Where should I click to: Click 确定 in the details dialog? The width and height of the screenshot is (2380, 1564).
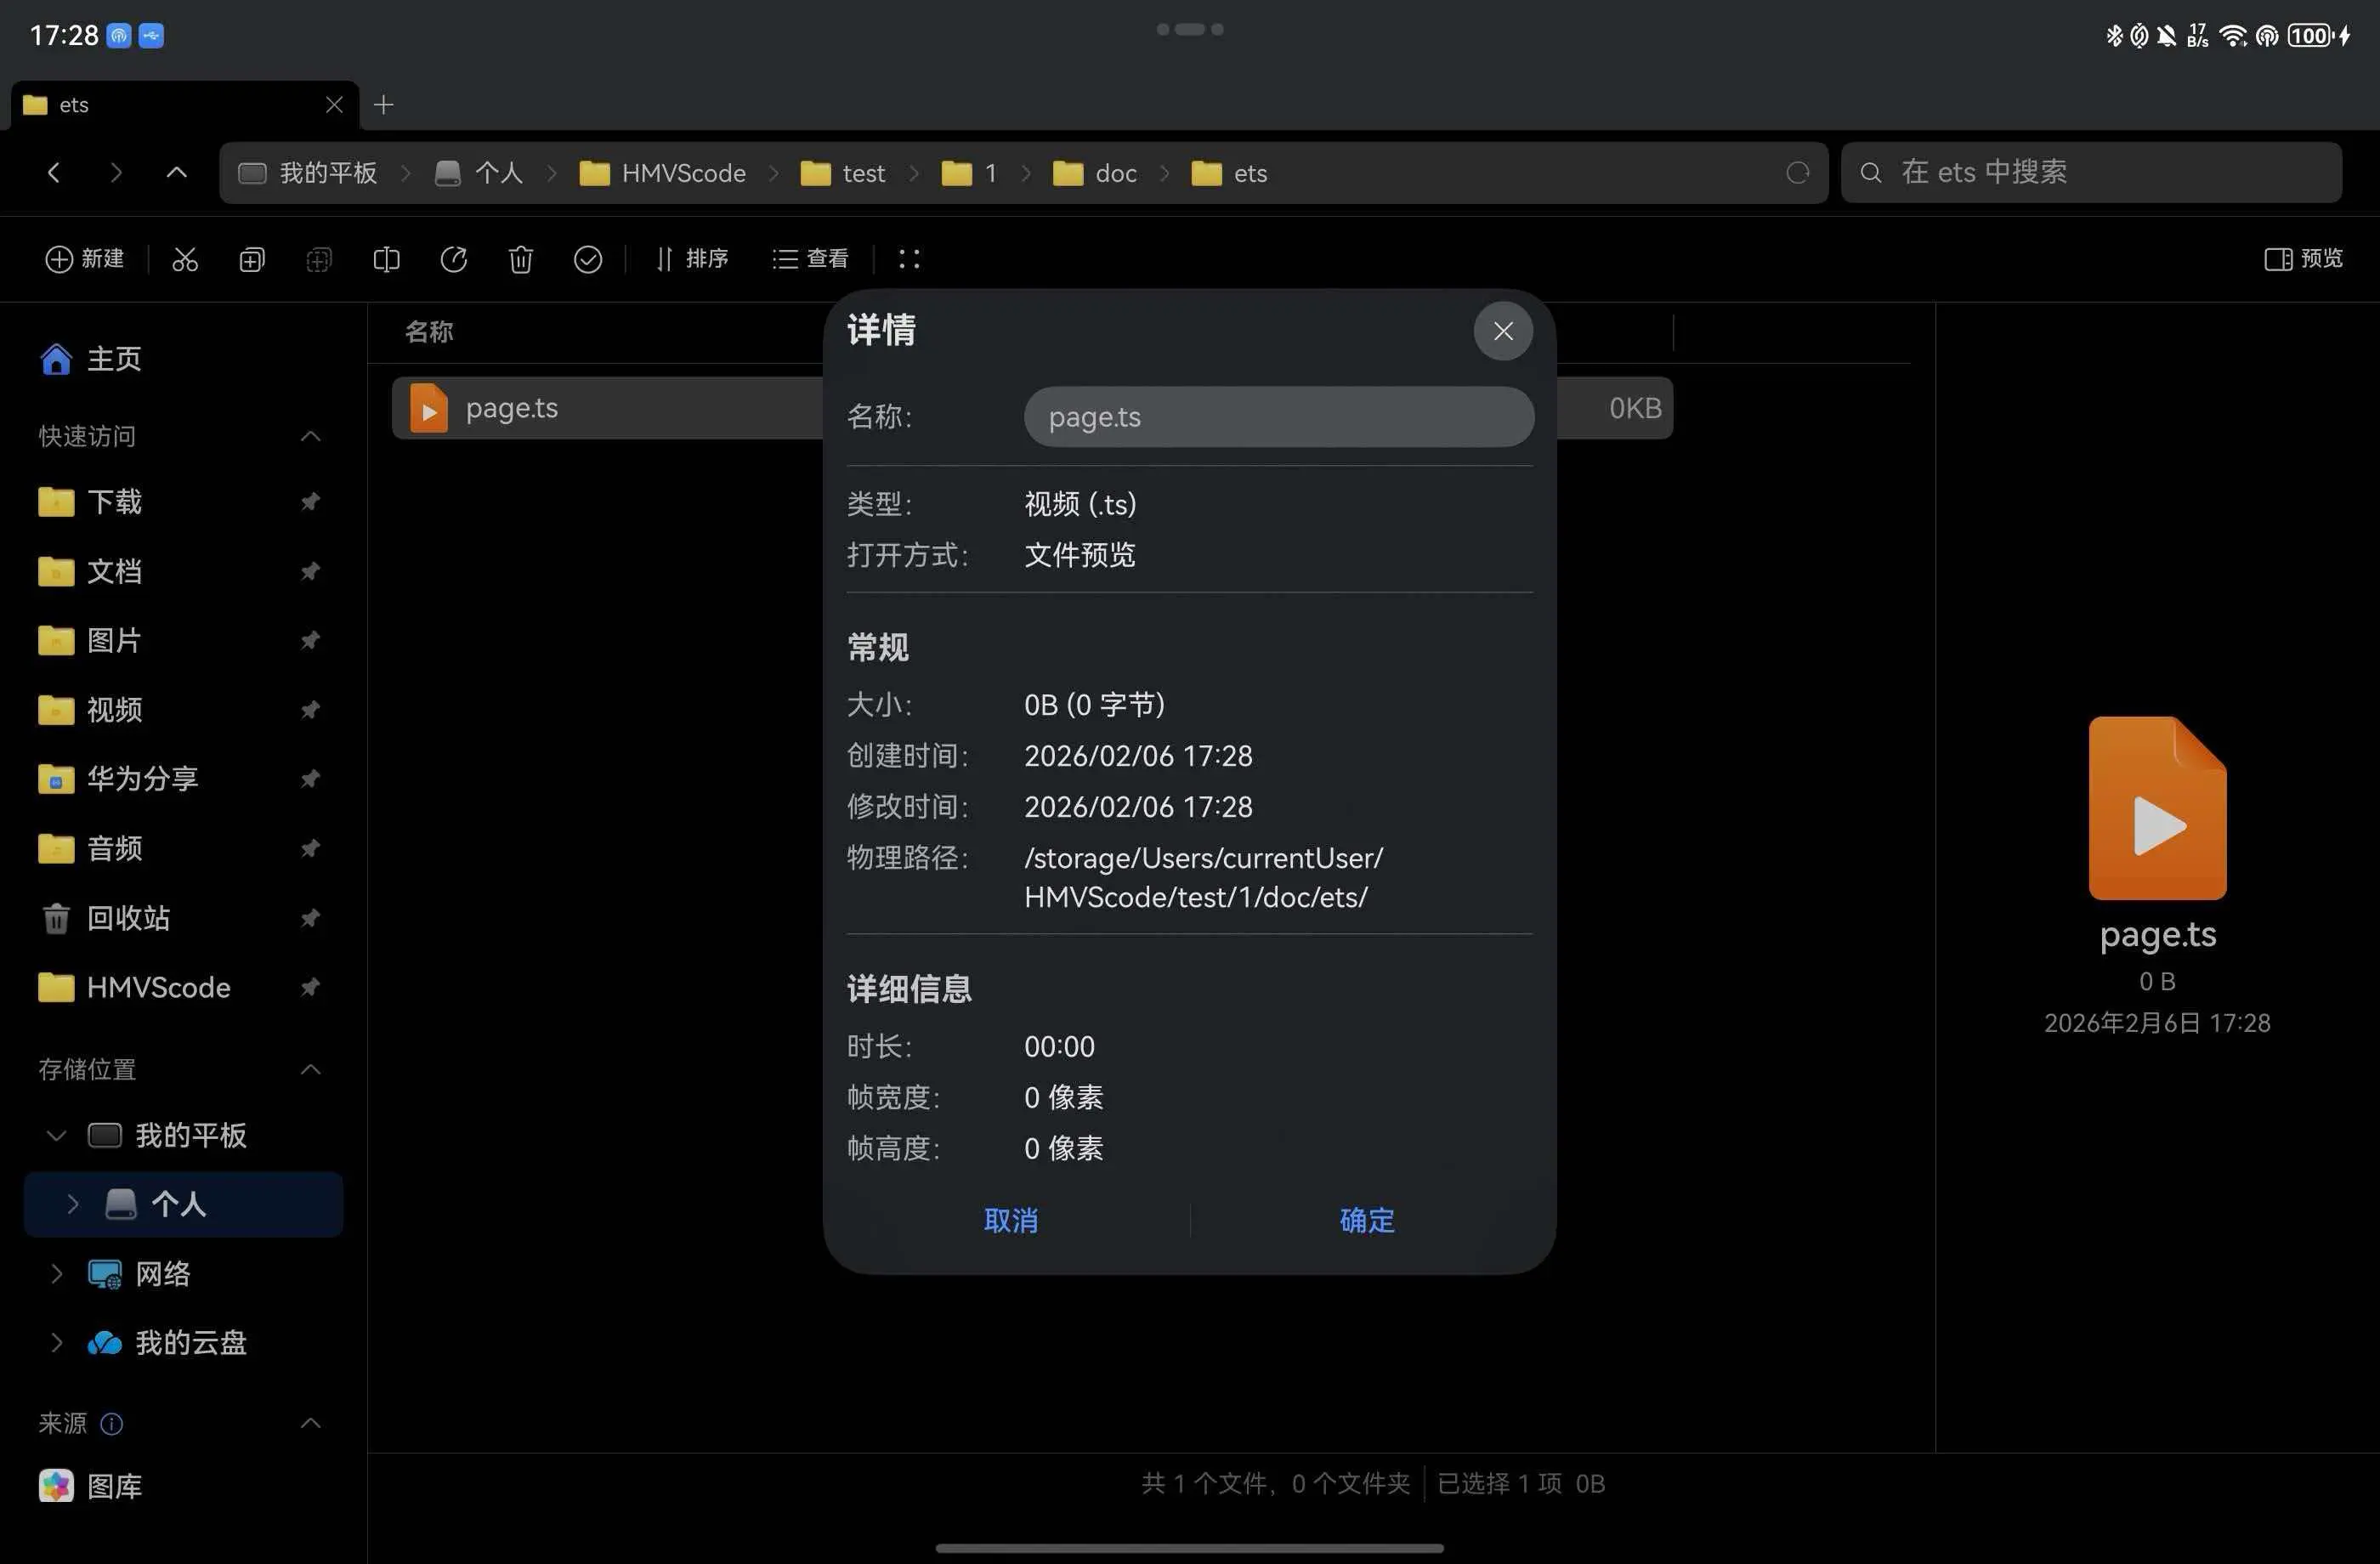[x=1366, y=1220]
